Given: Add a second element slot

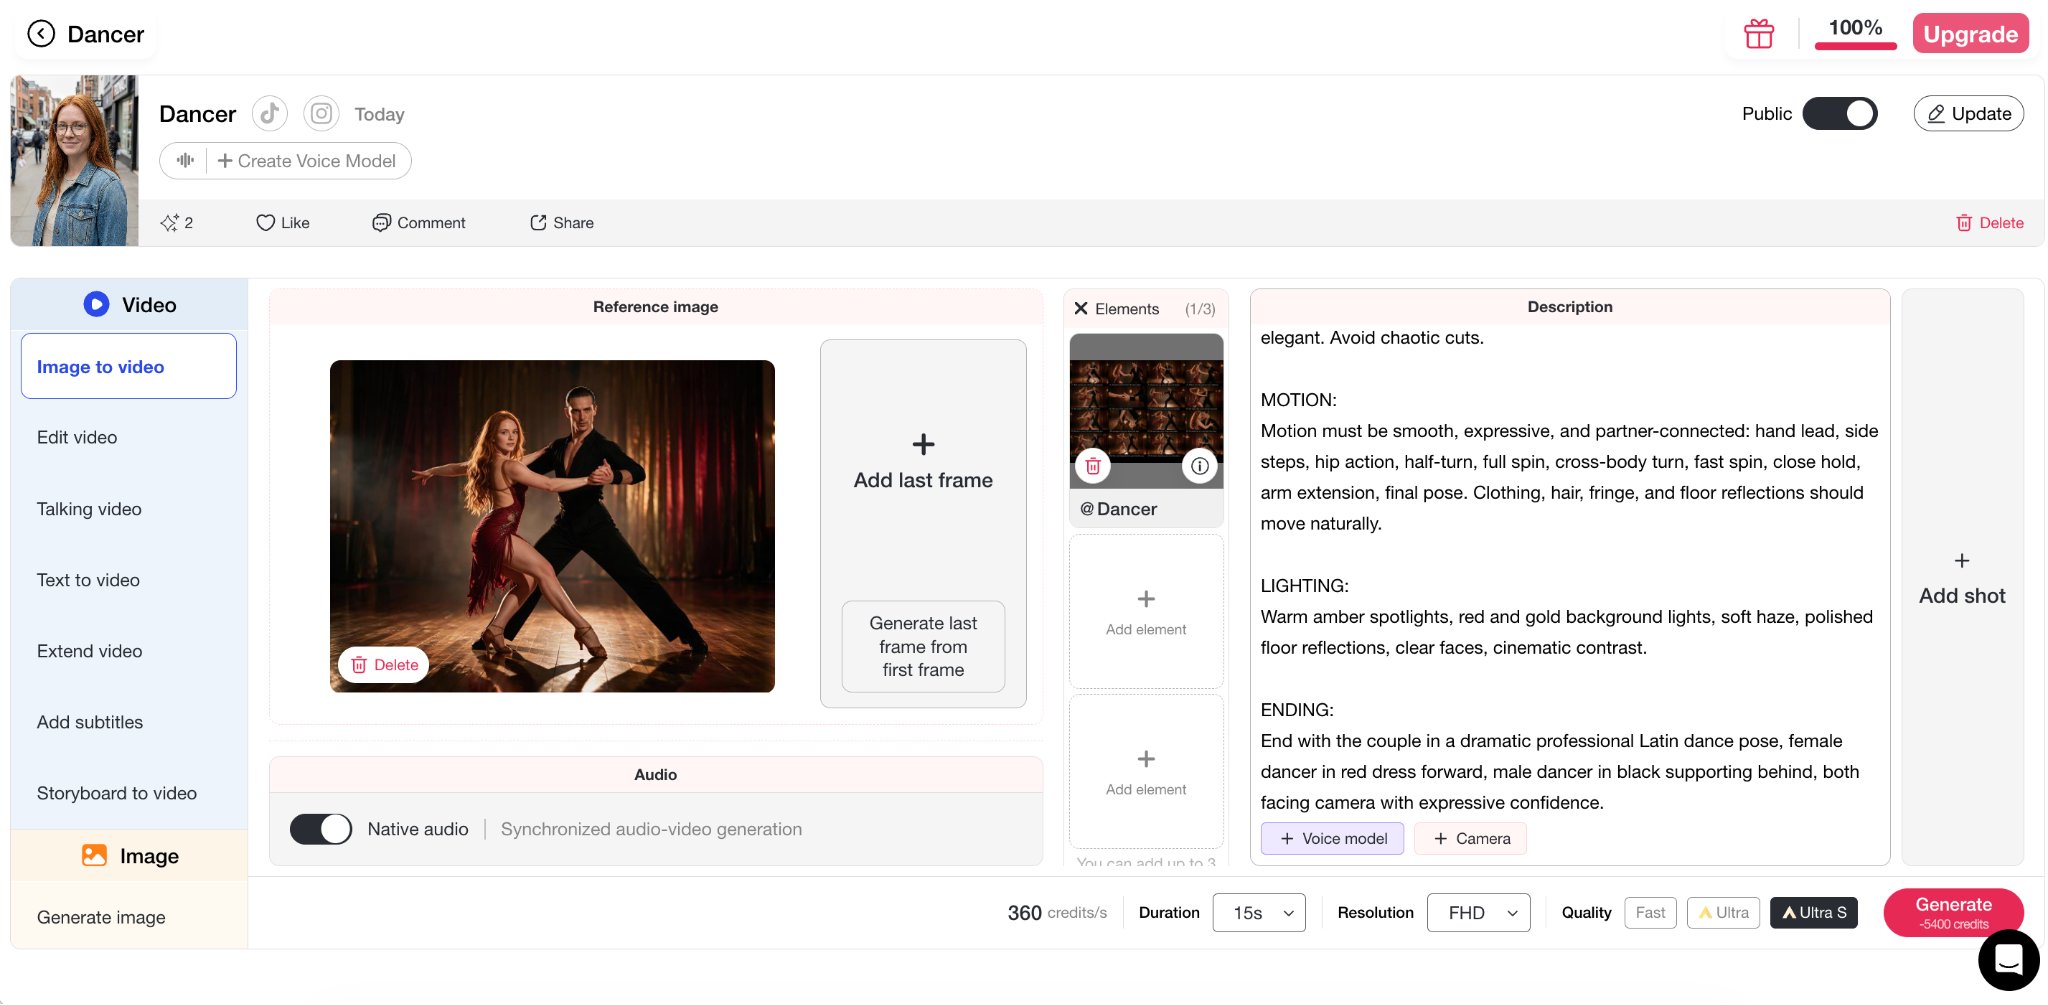Looking at the screenshot, I should pos(1146,612).
